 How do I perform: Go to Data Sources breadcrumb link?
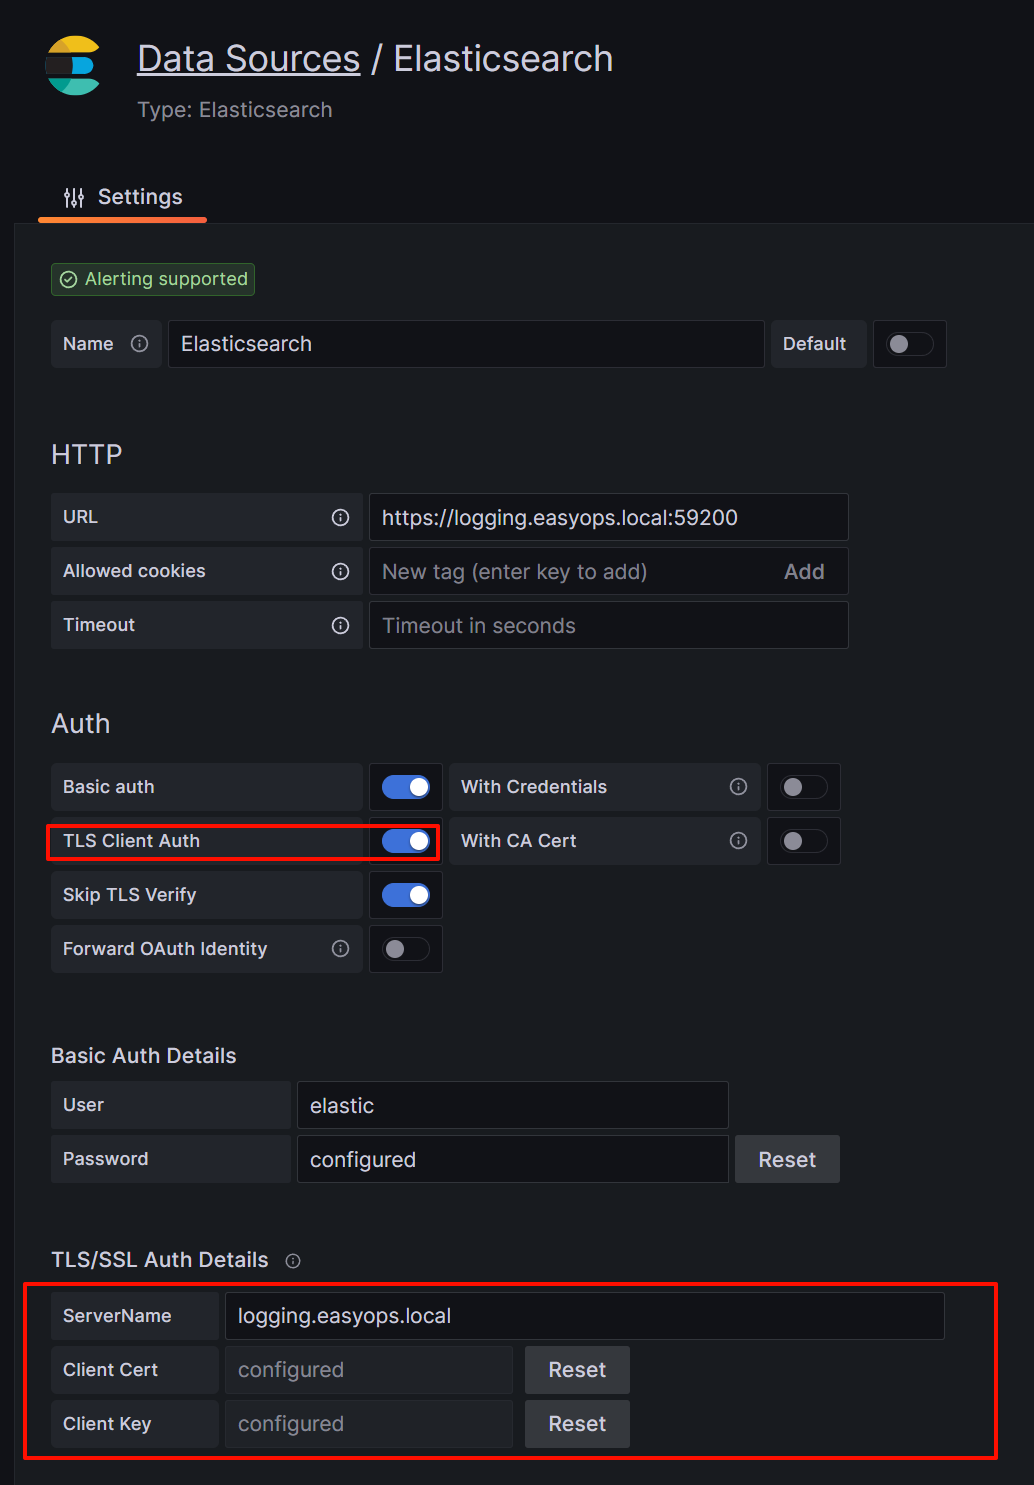click(x=248, y=59)
